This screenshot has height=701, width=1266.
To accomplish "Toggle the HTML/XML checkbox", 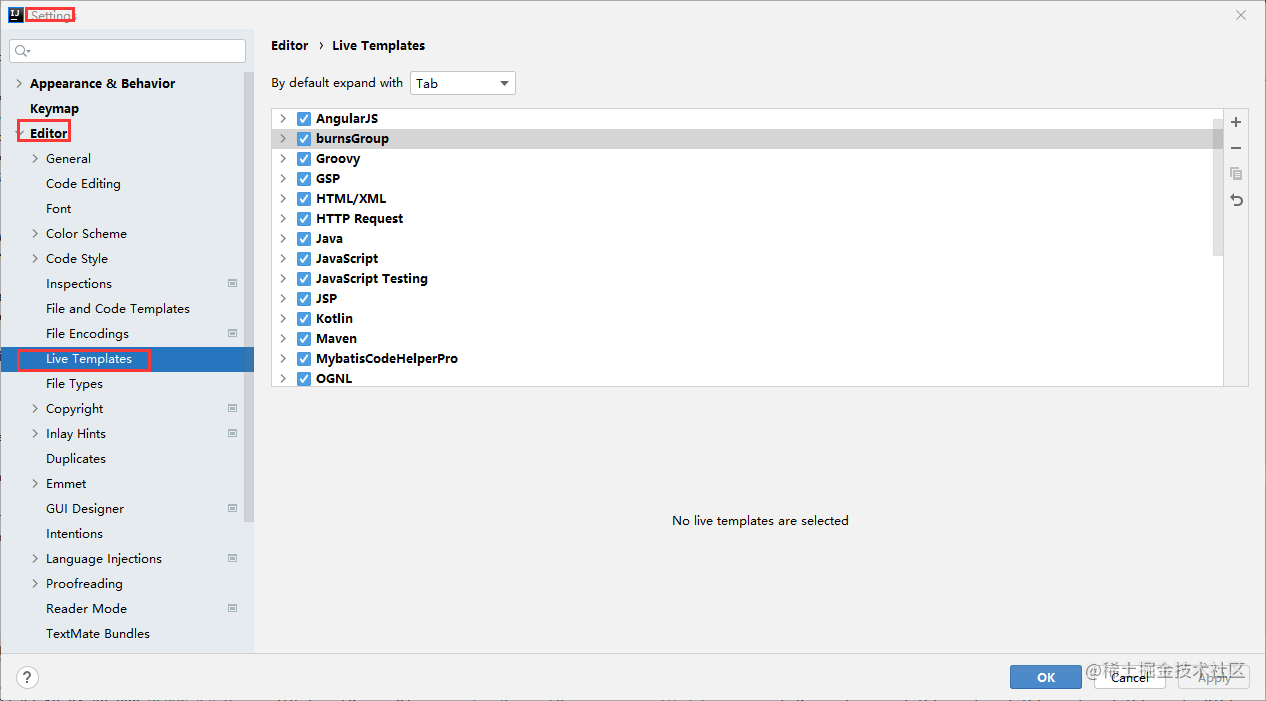I will coord(304,198).
